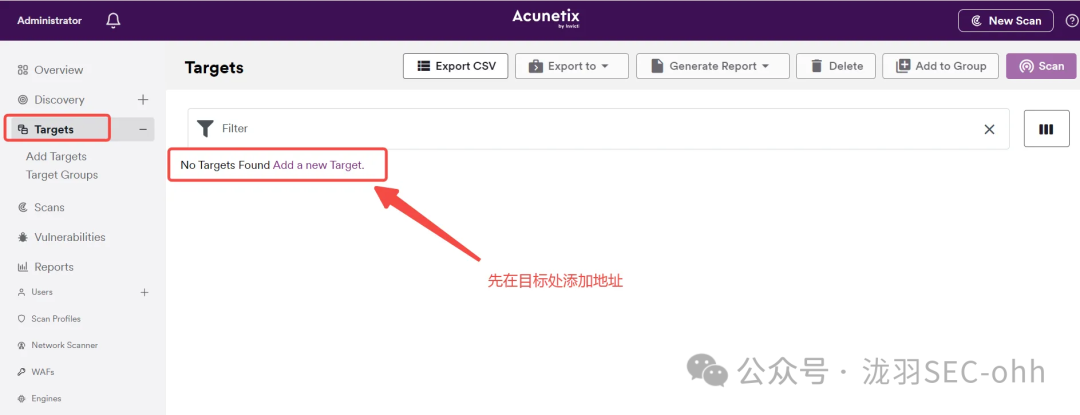
Task: Click the Scans radar icon
Action: click(x=23, y=207)
